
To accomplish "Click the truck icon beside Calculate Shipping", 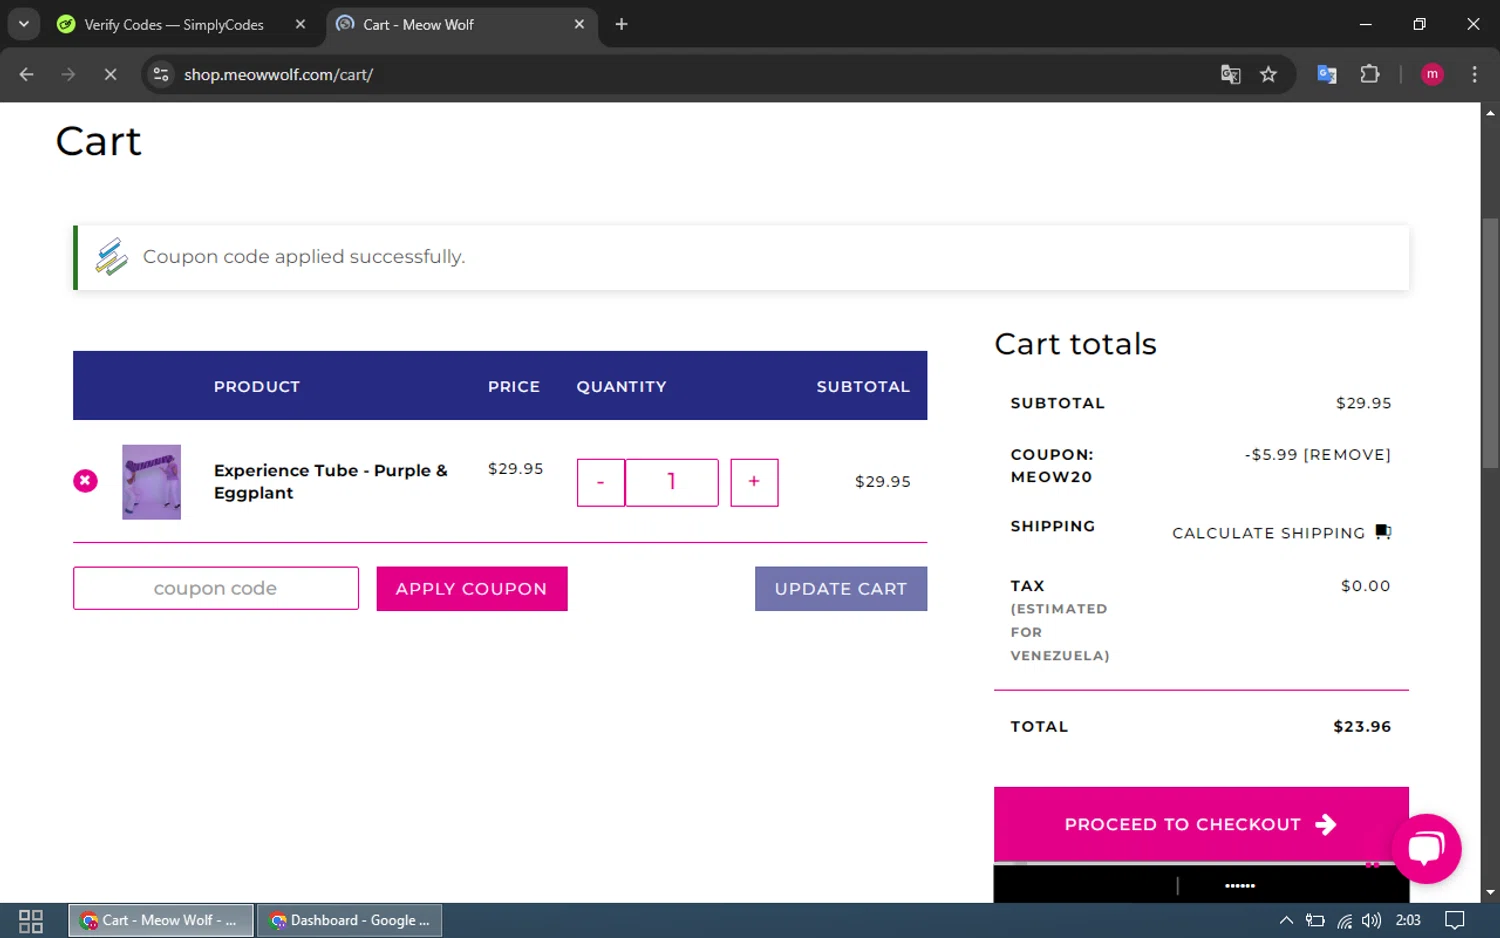I will tap(1383, 531).
